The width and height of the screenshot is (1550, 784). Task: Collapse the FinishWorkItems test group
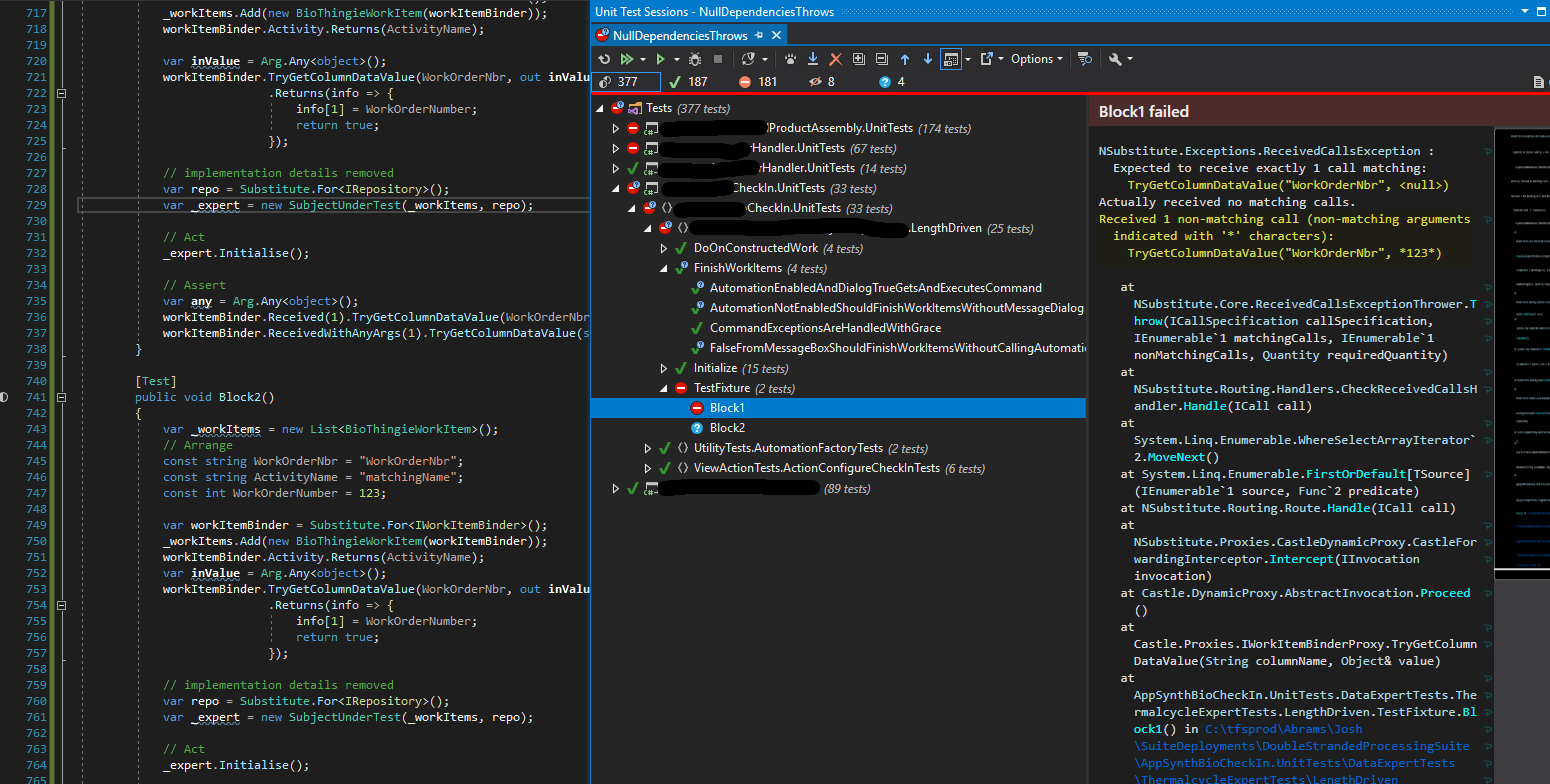[x=663, y=268]
